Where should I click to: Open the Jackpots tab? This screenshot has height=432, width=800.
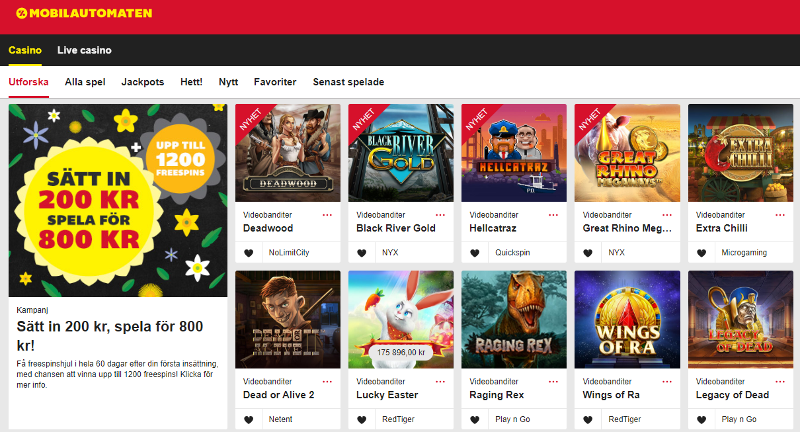point(143,82)
